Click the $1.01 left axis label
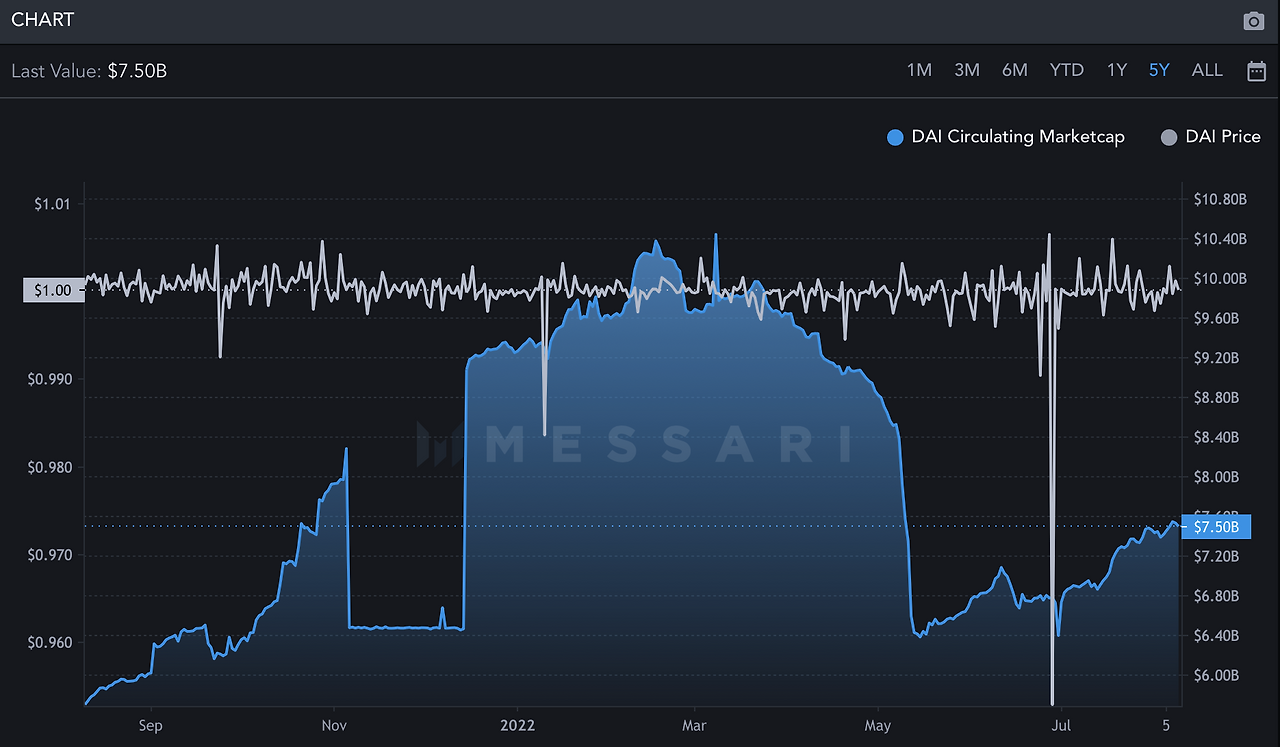 50,204
